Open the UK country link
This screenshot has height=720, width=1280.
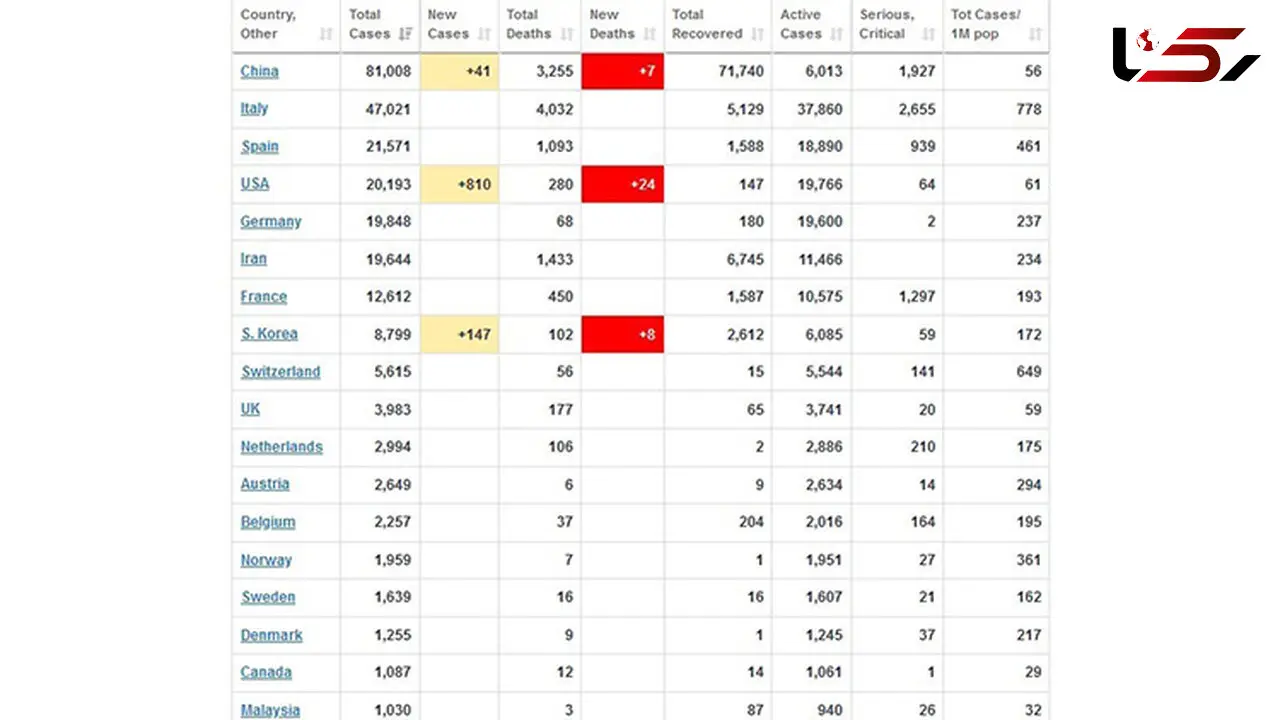(x=250, y=409)
